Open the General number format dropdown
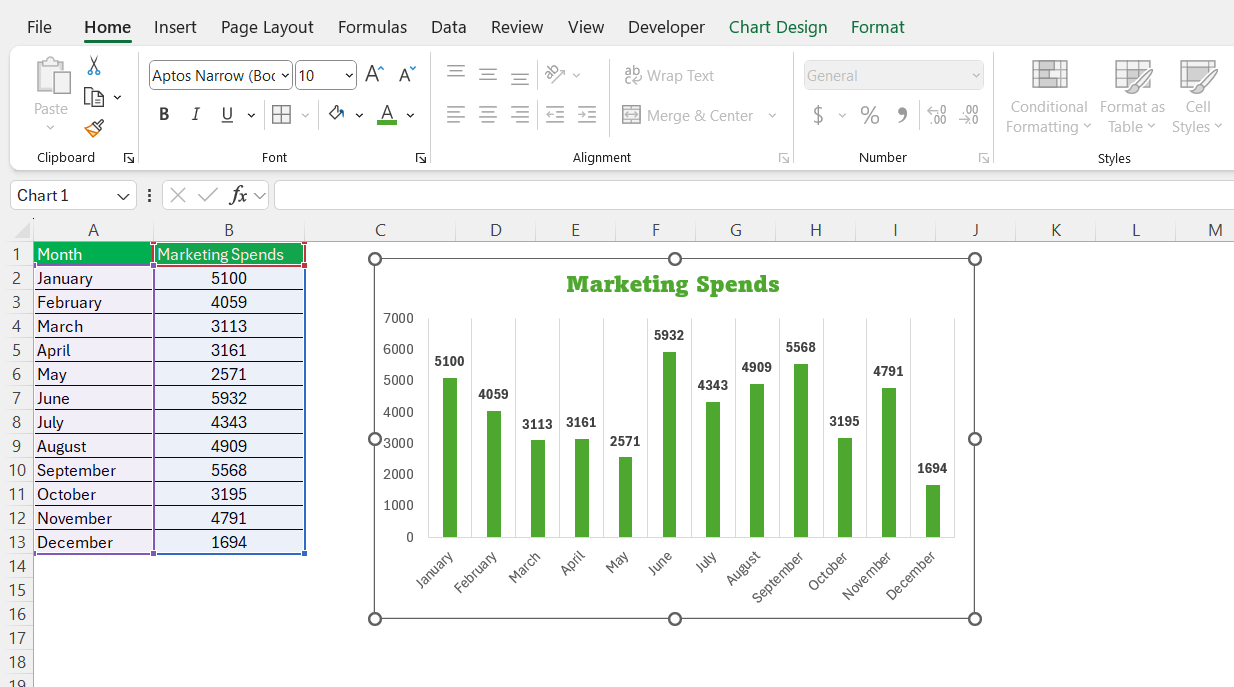The image size is (1234, 687). [x=976, y=76]
